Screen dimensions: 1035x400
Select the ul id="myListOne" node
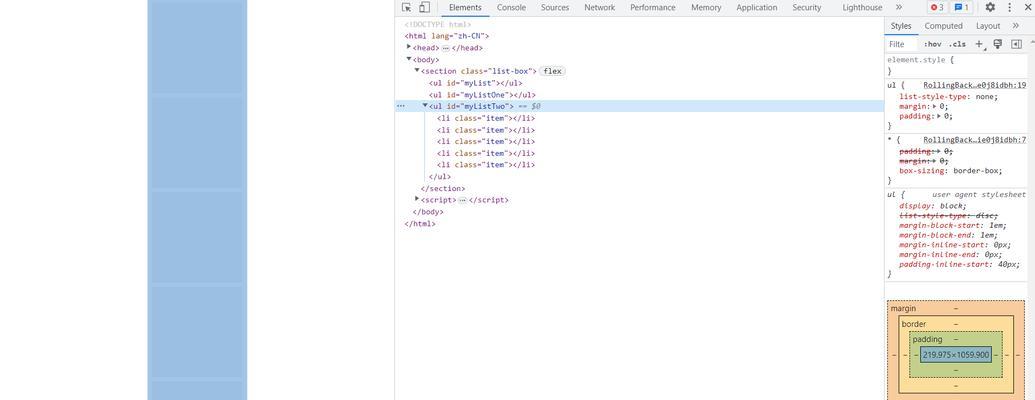(483, 95)
